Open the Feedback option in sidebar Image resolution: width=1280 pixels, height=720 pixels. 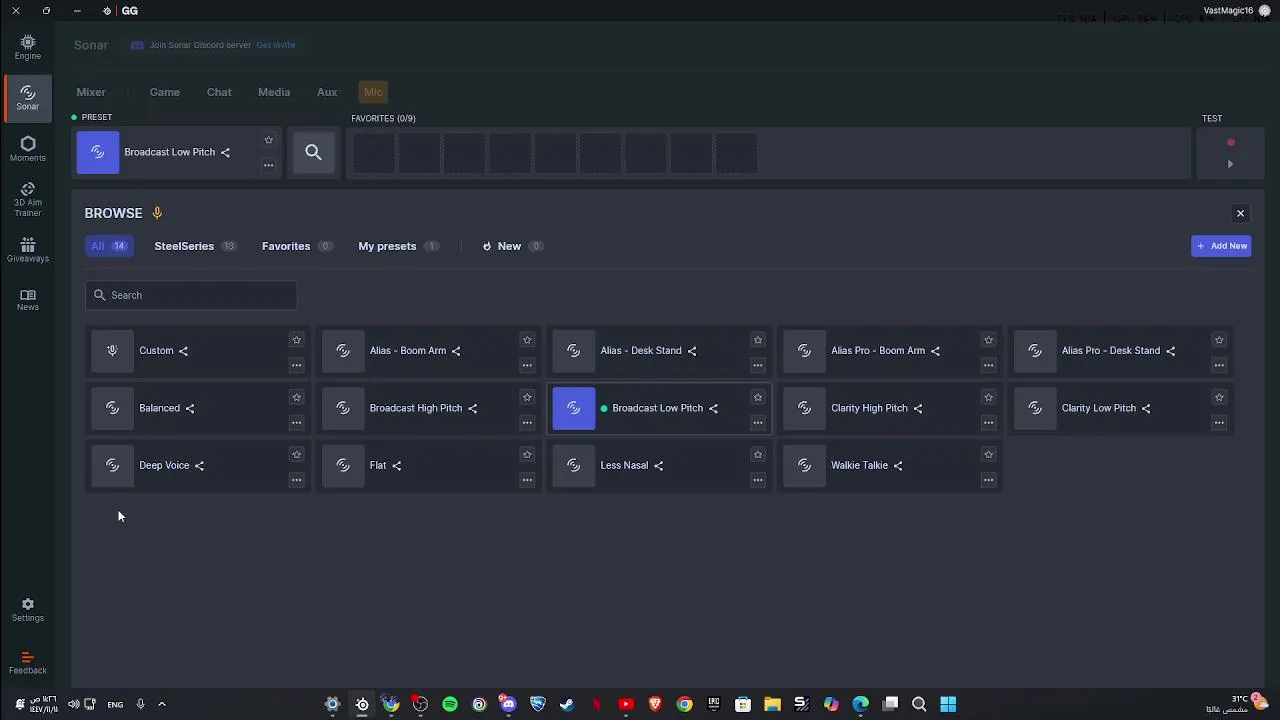(x=27, y=663)
